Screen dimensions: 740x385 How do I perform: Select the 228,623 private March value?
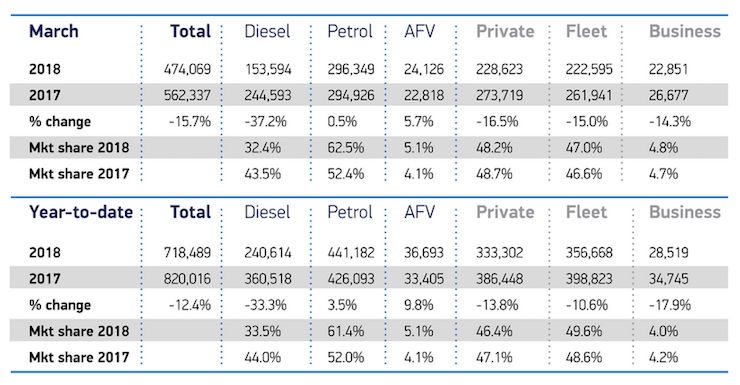tap(499, 69)
